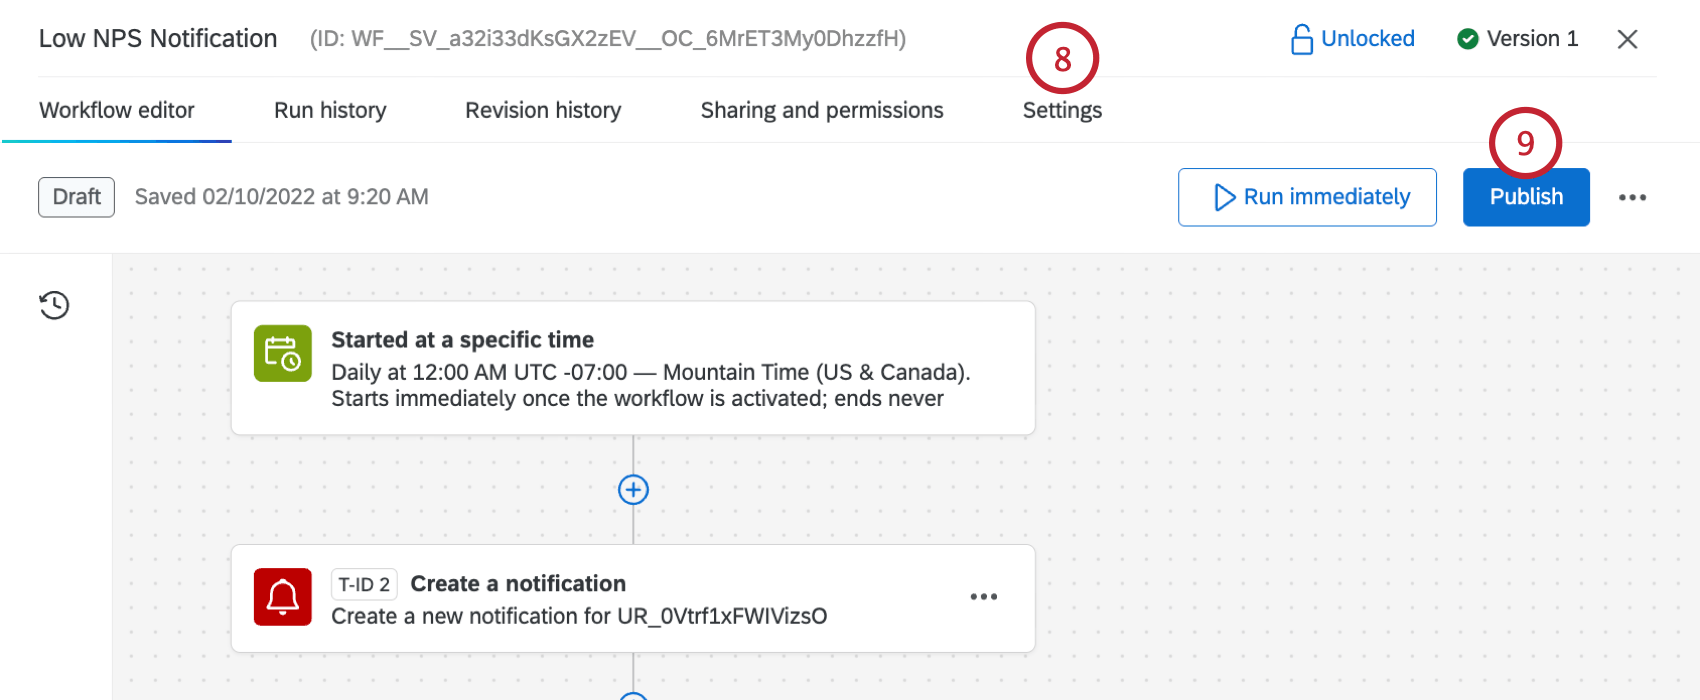Open the Revision history tab
1700x700 pixels.
(543, 110)
